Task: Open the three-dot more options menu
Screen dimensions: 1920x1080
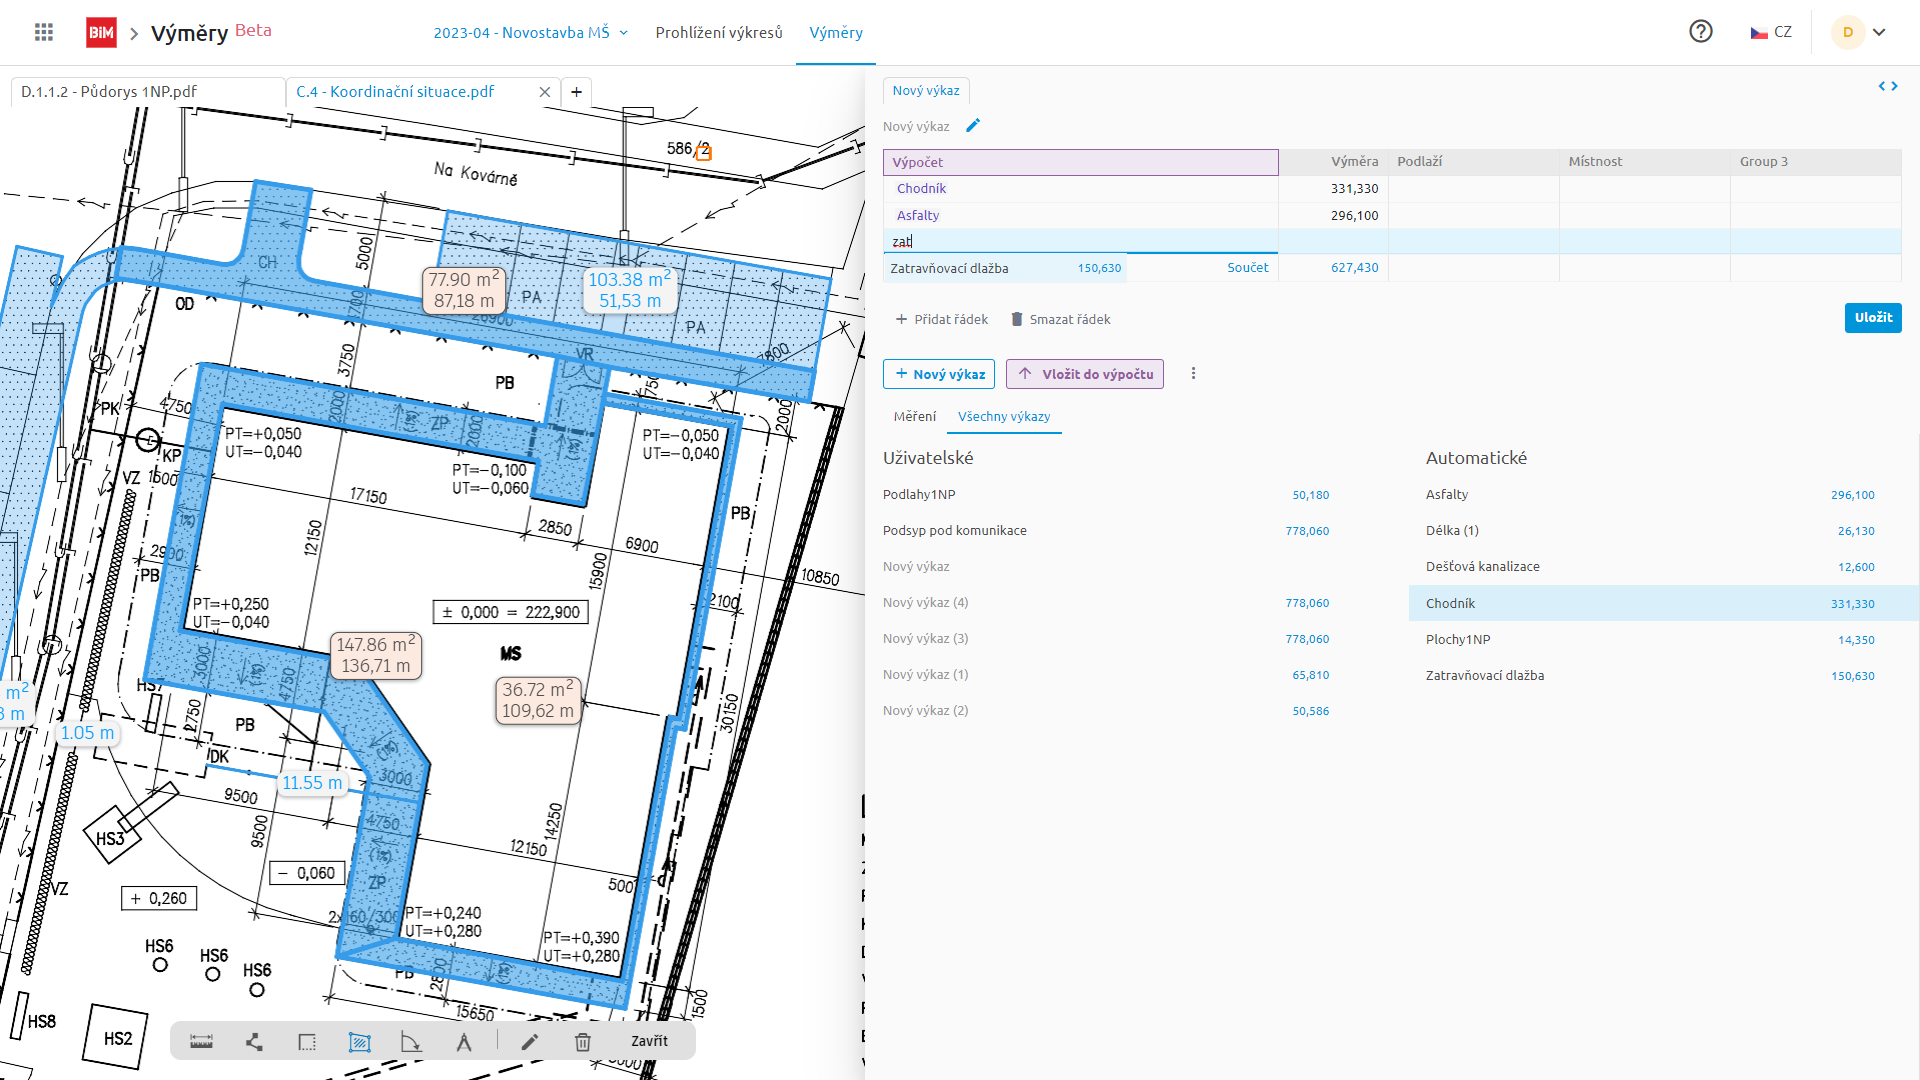Action: 1193,374
